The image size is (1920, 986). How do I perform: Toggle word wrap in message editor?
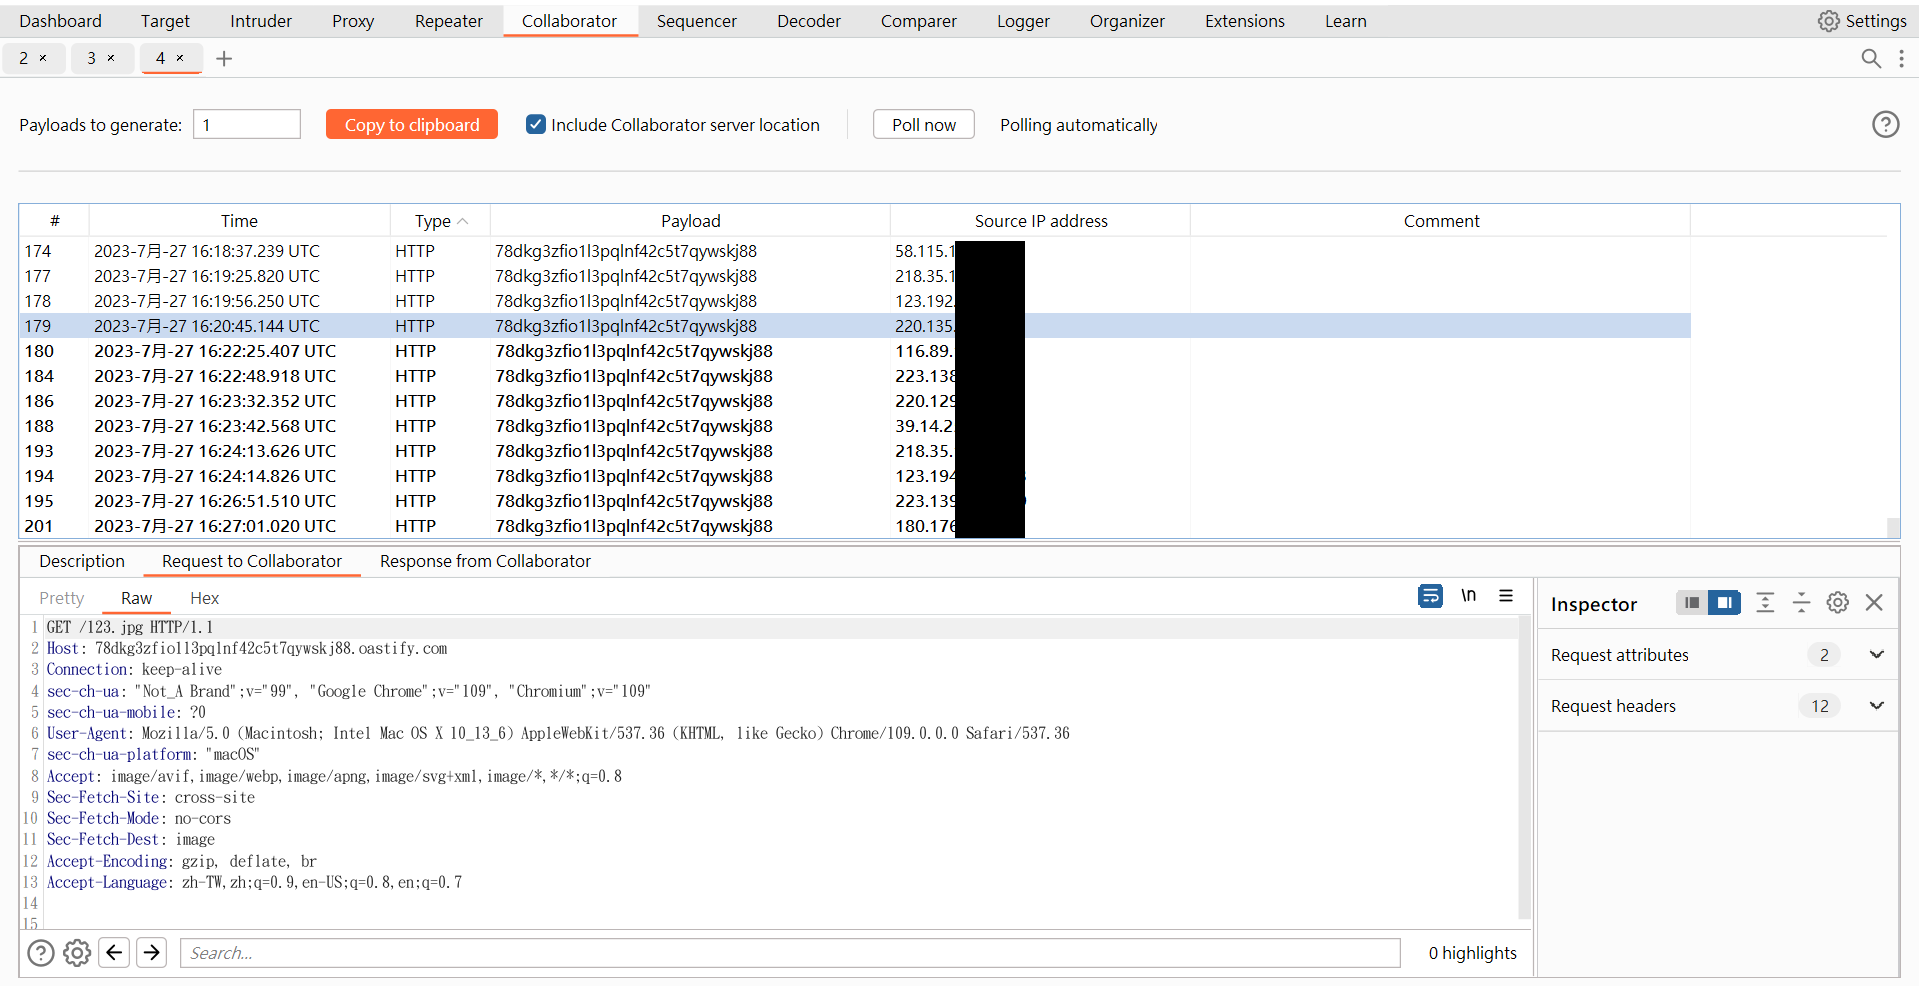pyautogui.click(x=1430, y=596)
